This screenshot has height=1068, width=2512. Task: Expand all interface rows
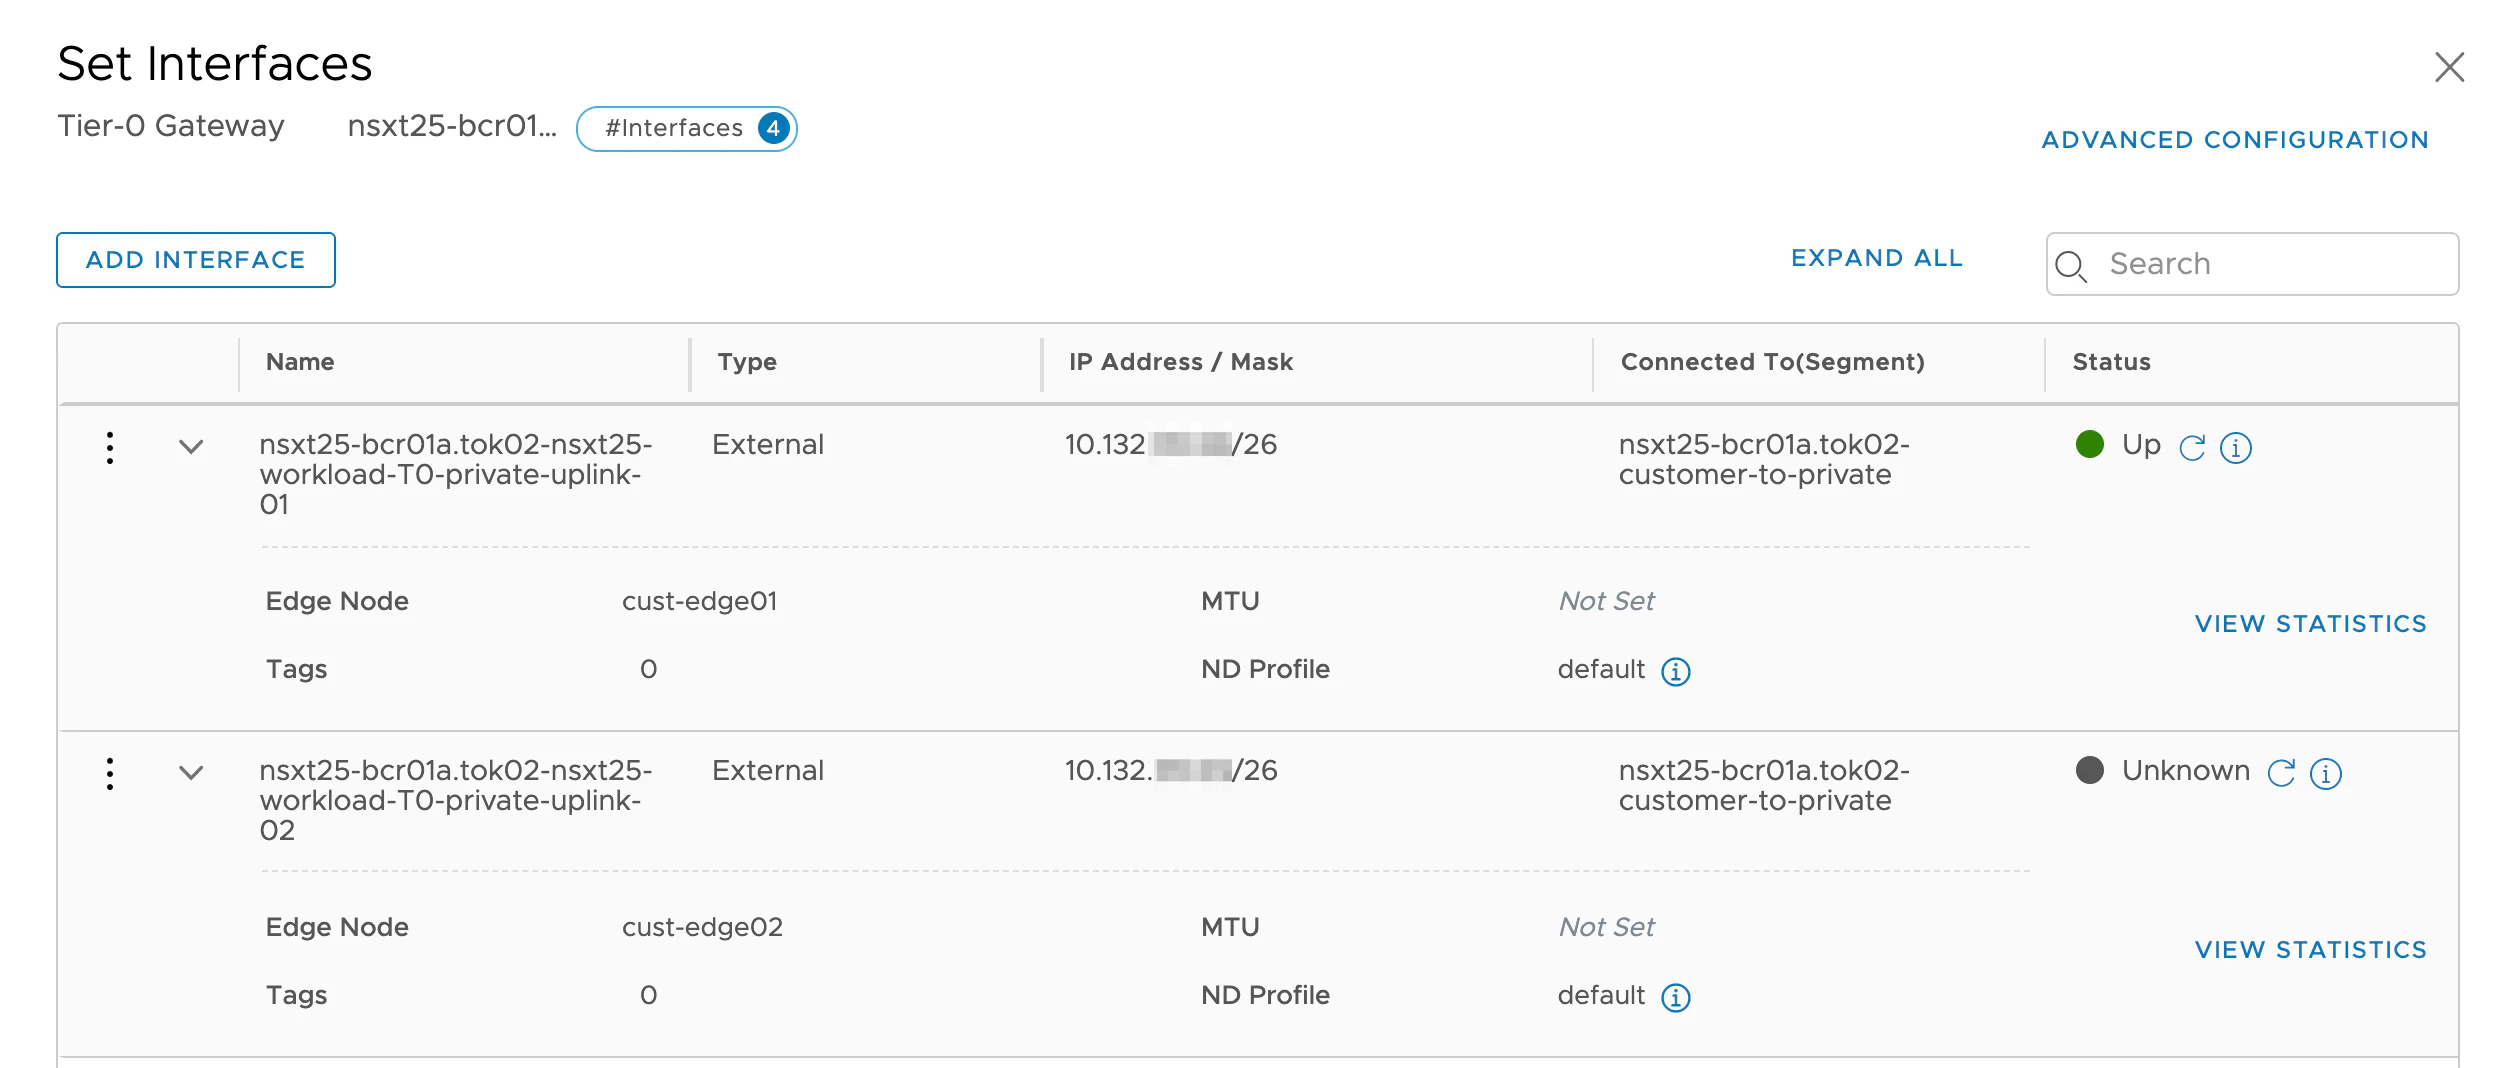point(1876,258)
